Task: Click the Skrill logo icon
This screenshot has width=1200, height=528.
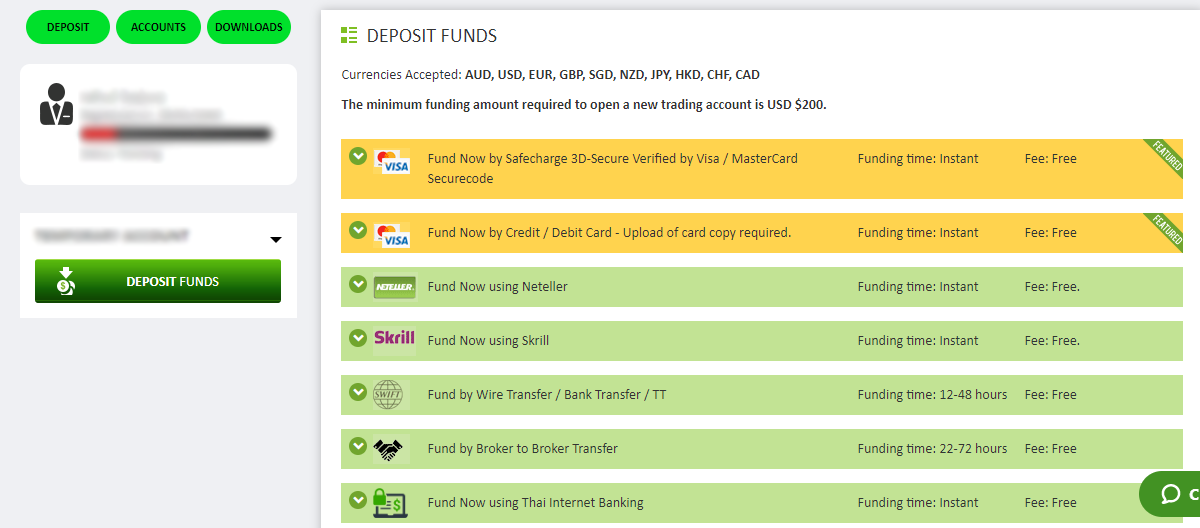Action: [394, 339]
